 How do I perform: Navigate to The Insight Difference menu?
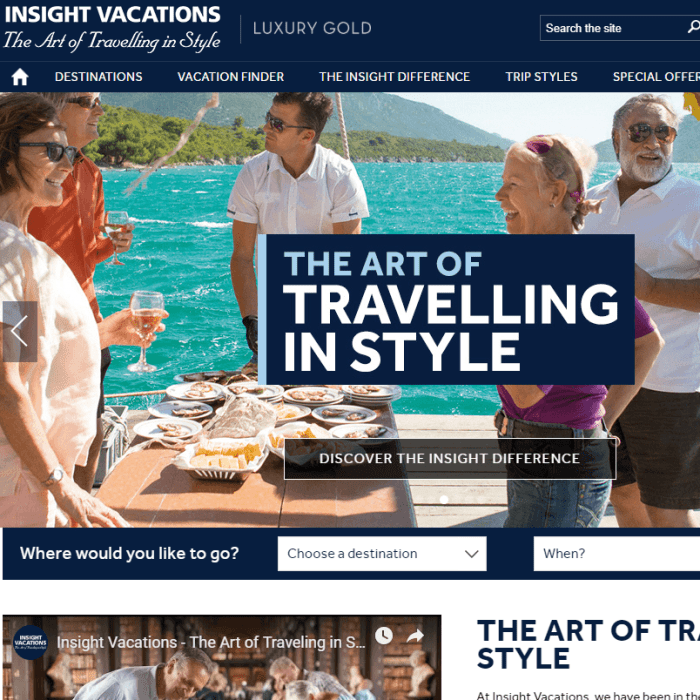pyautogui.click(x=394, y=77)
